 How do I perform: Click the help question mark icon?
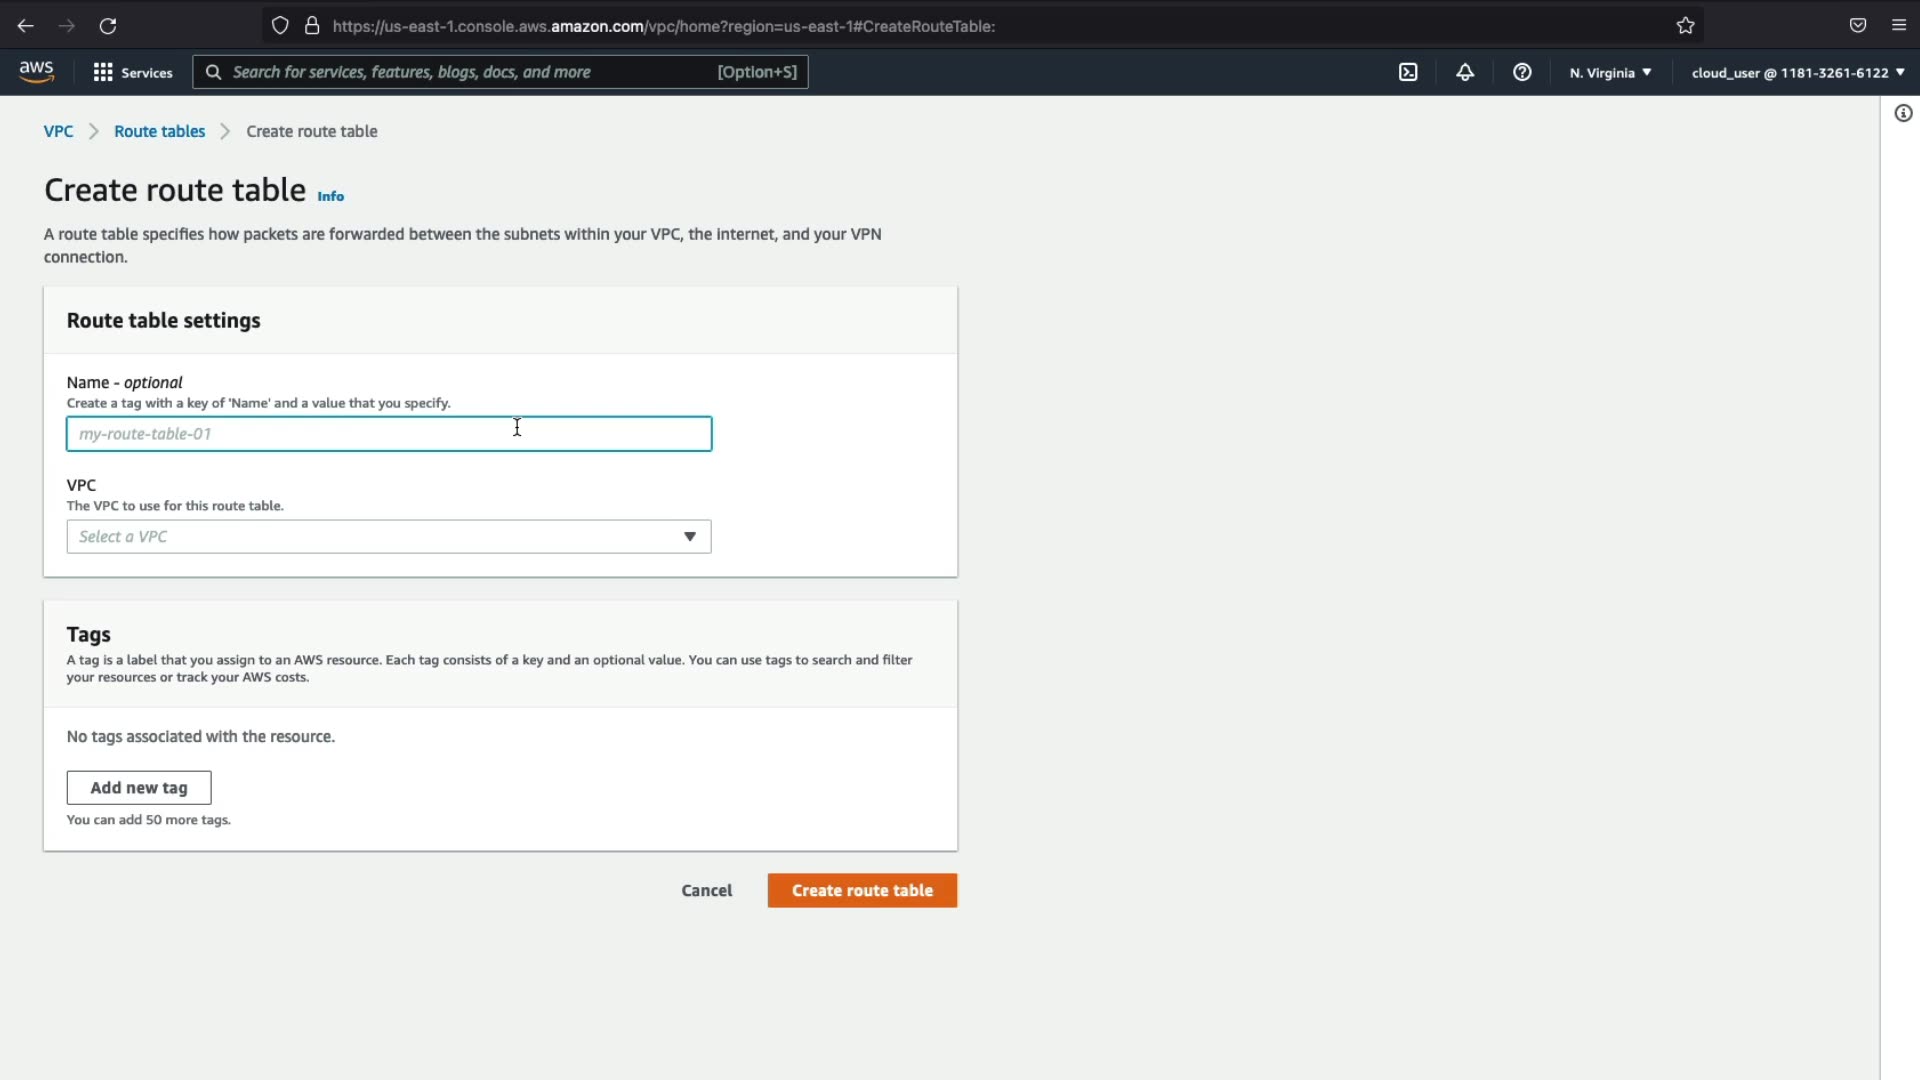tap(1522, 72)
